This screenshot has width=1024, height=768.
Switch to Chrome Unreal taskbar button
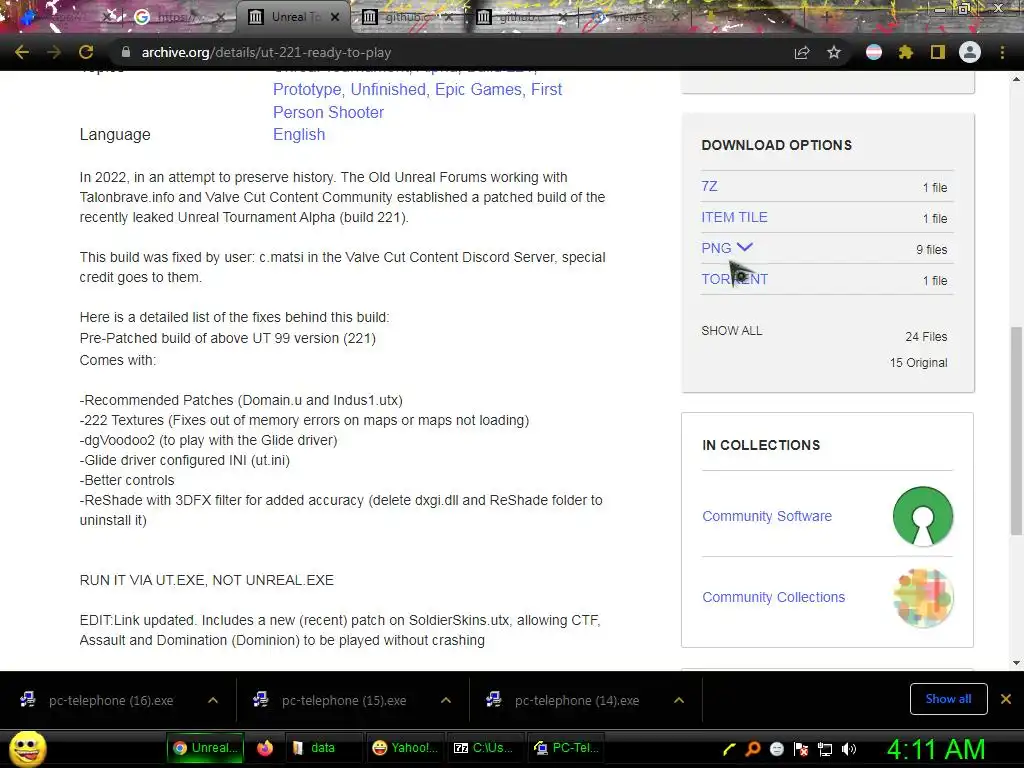[205, 748]
